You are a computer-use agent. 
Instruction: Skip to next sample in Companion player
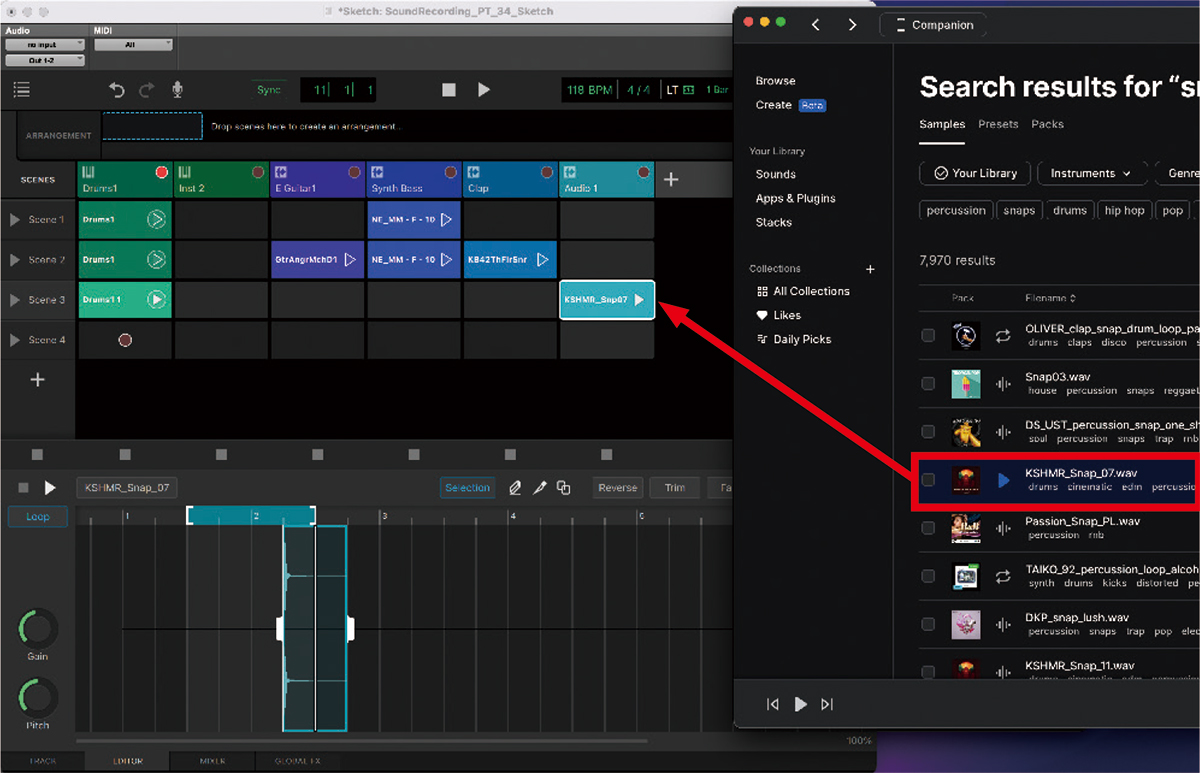click(826, 704)
